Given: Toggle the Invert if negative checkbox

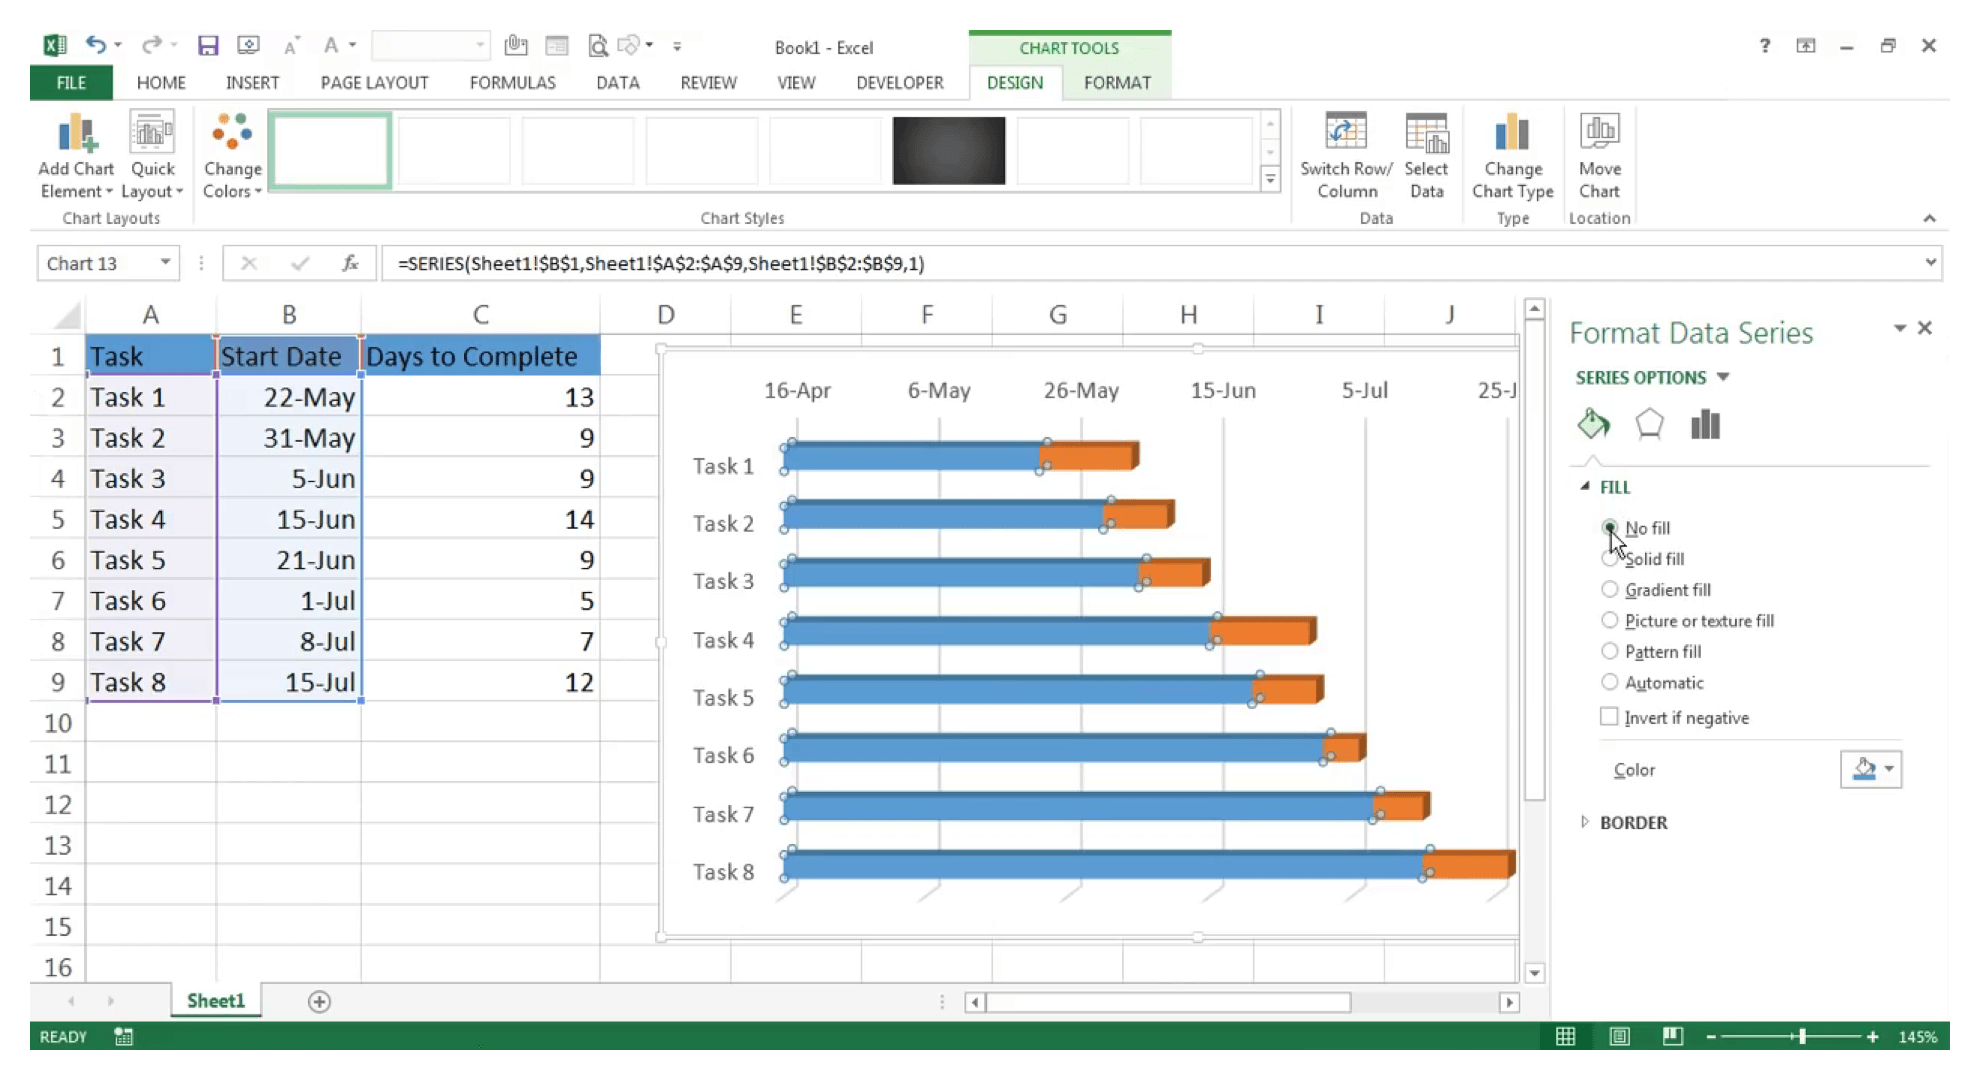Looking at the screenshot, I should click(x=1608, y=717).
